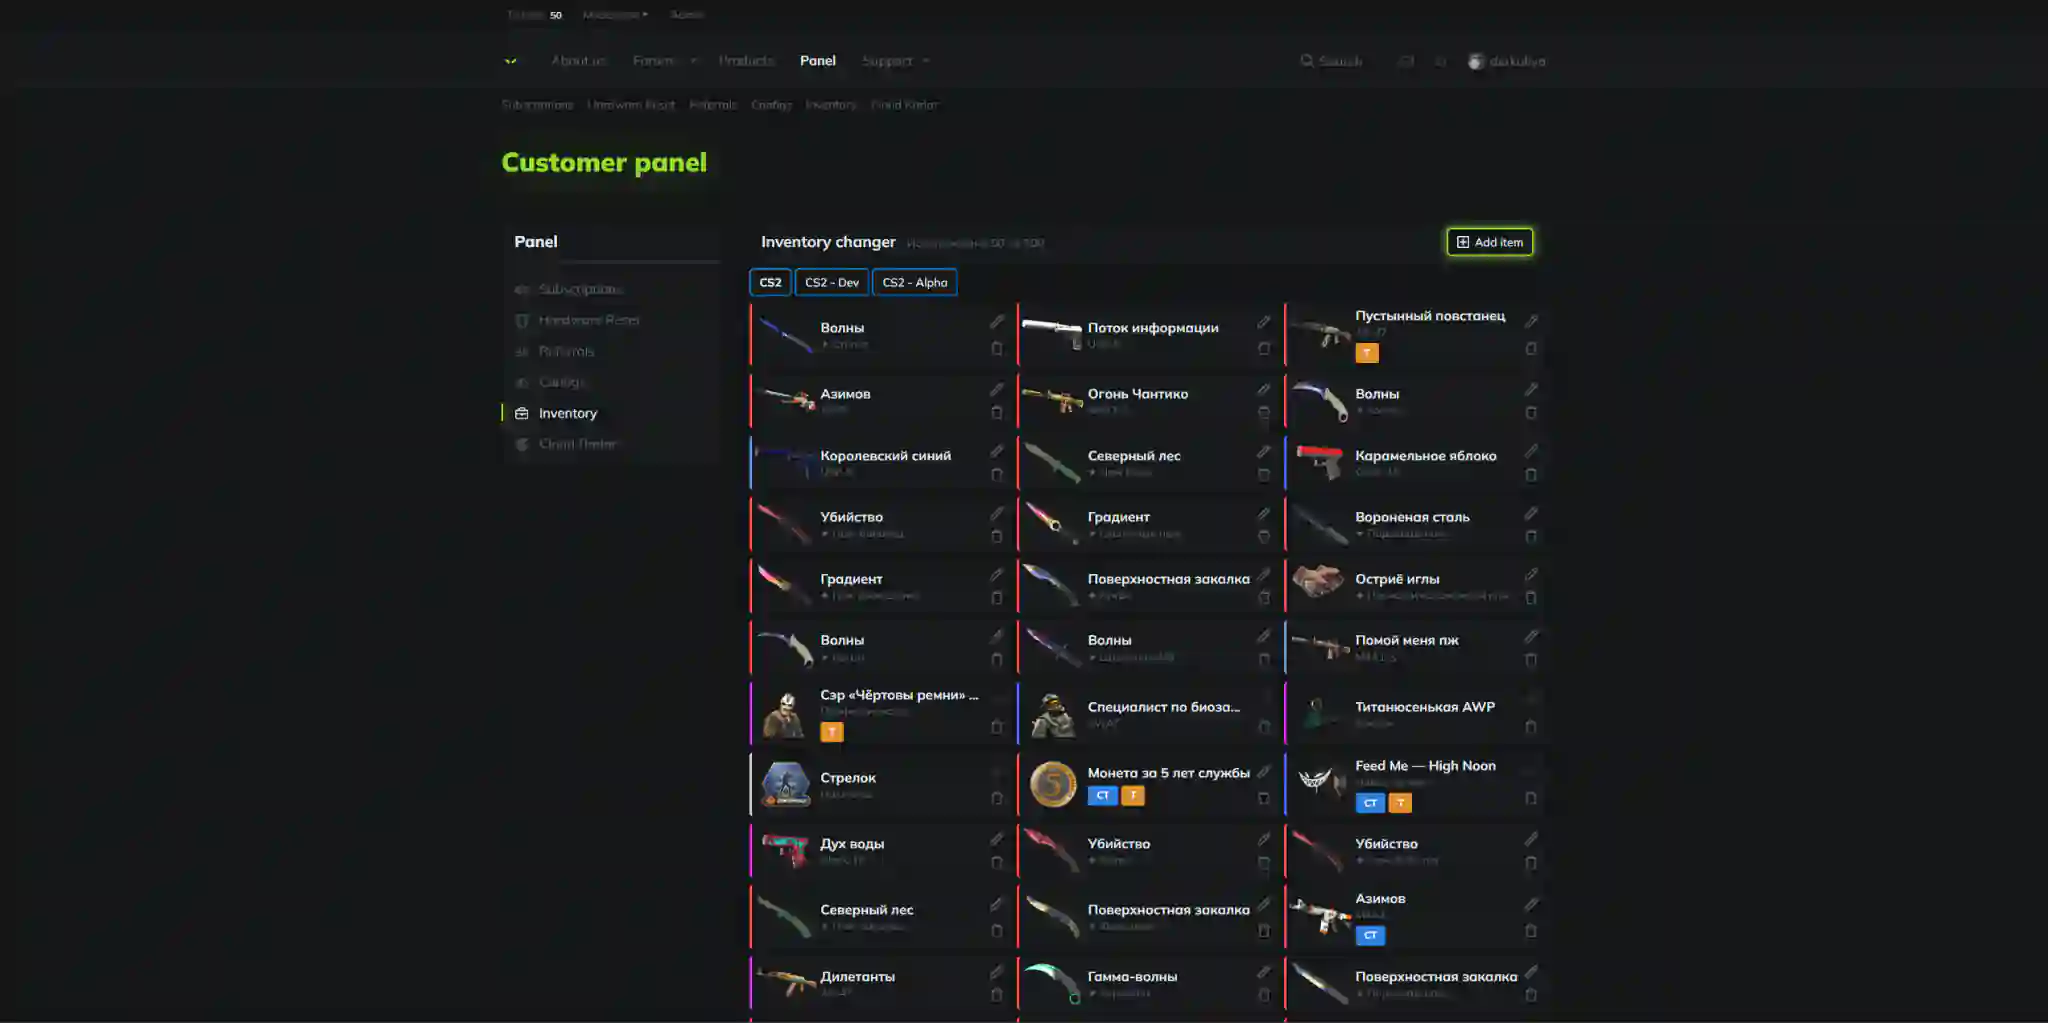Delete the Сэр «Чёртовы ремни» agent
Image resolution: width=2048 pixels, height=1023 pixels.
(997, 727)
